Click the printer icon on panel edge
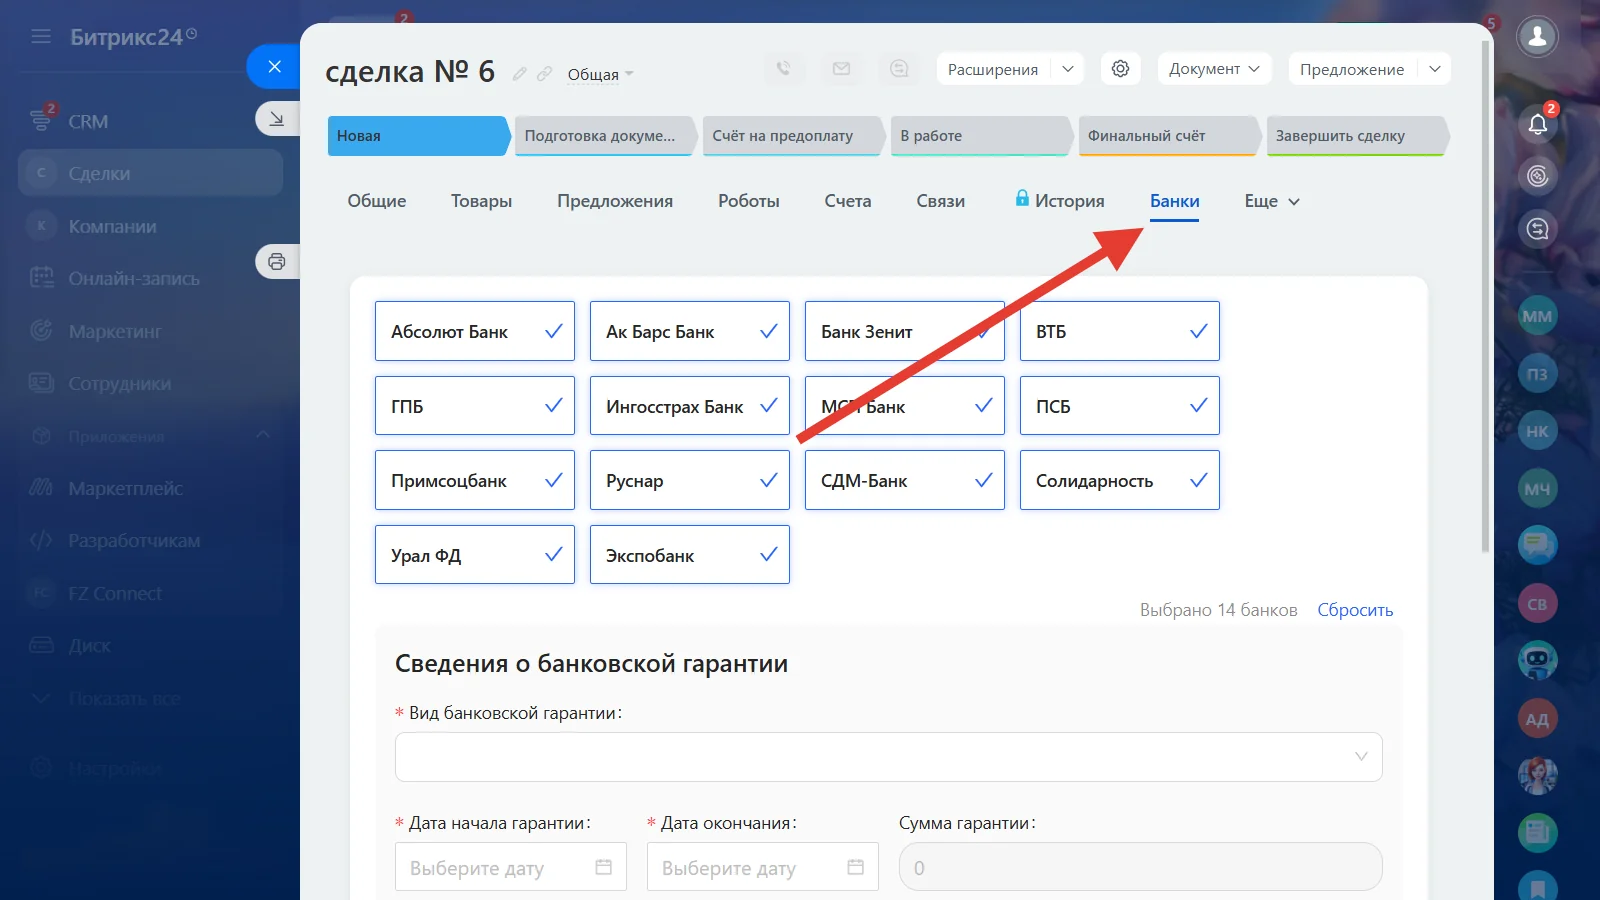1600x900 pixels. [x=277, y=262]
